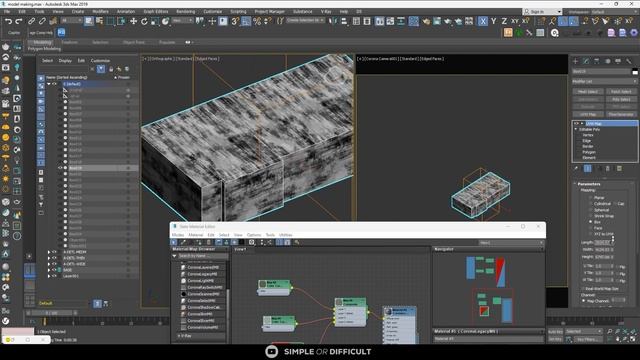Restrict transform to the Z axis
The image size is (640, 360).
pos(504,21)
